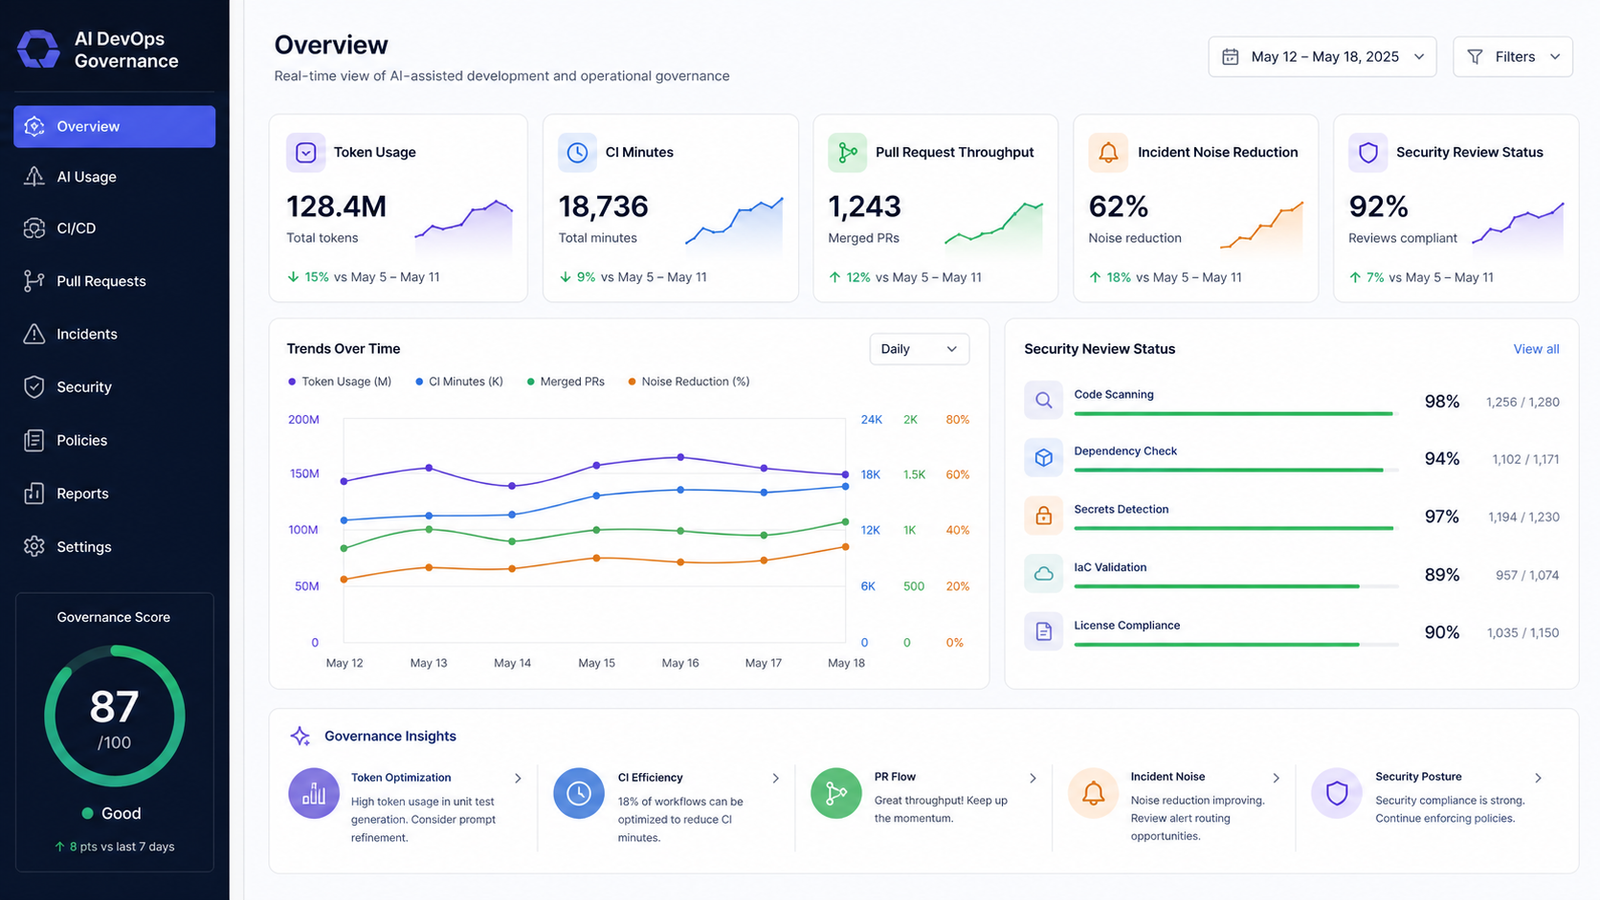Image resolution: width=1600 pixels, height=900 pixels.
Task: Click the License Compliance progress bar
Action: click(x=1236, y=644)
